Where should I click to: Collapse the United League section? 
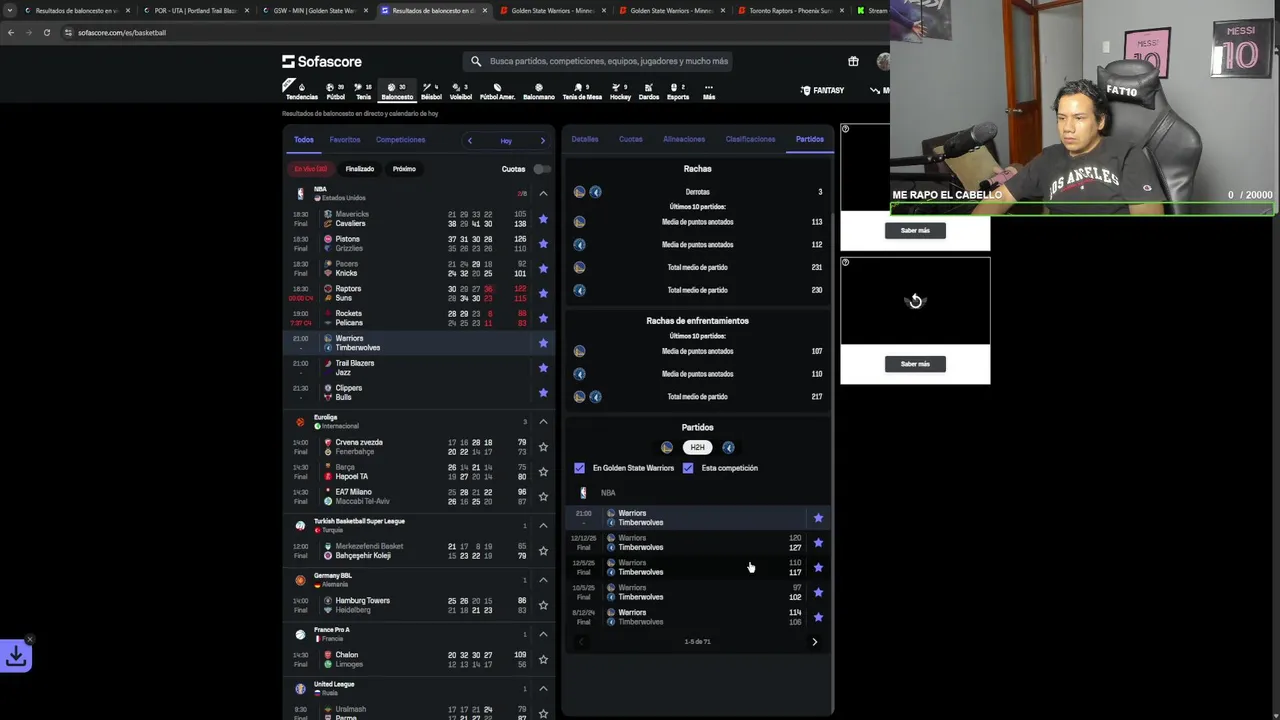543,689
